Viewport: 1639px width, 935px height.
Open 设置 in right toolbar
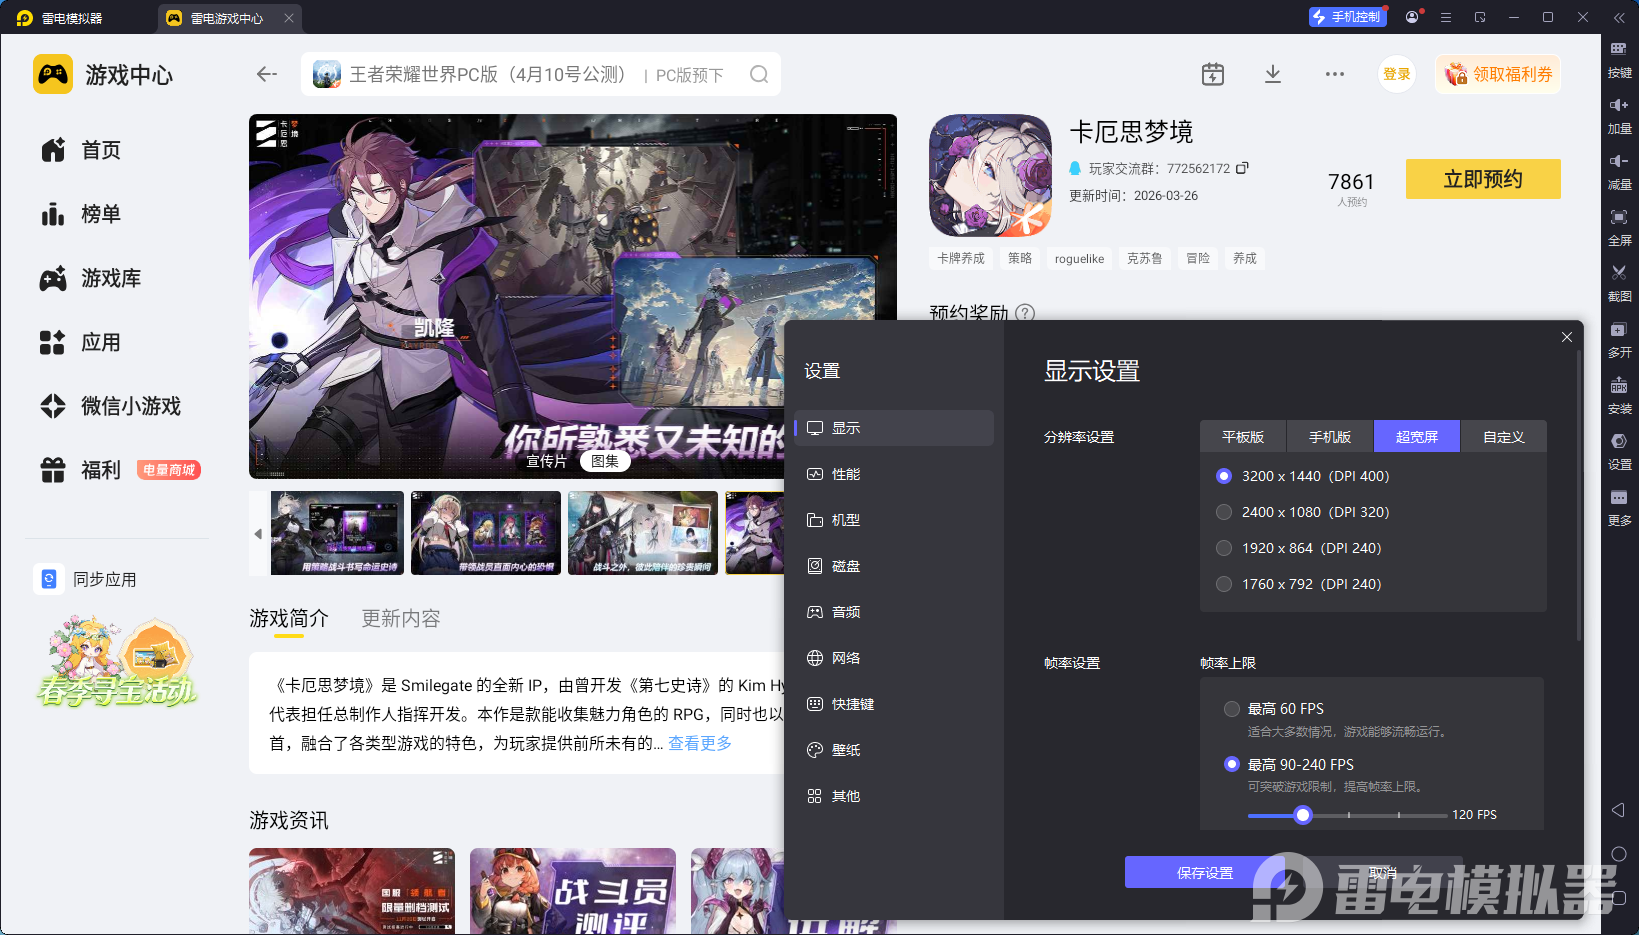click(x=1619, y=452)
